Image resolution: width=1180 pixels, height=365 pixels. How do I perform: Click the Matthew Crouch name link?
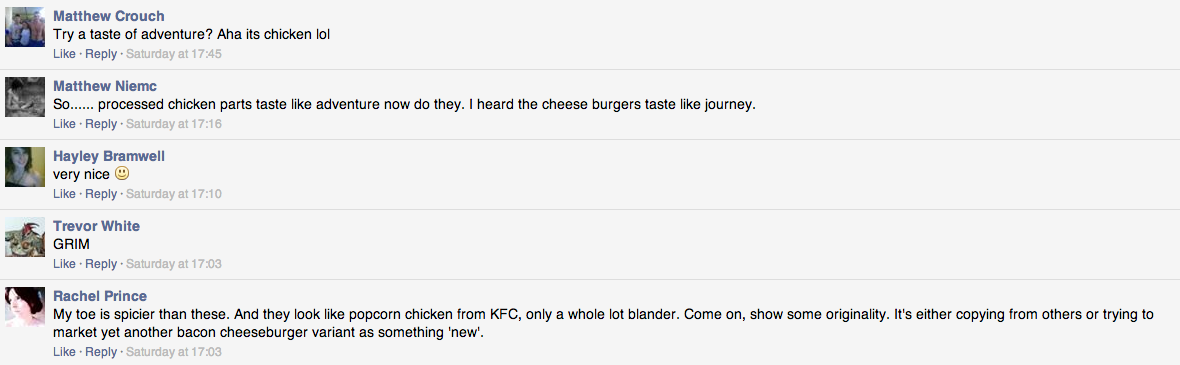tap(109, 16)
